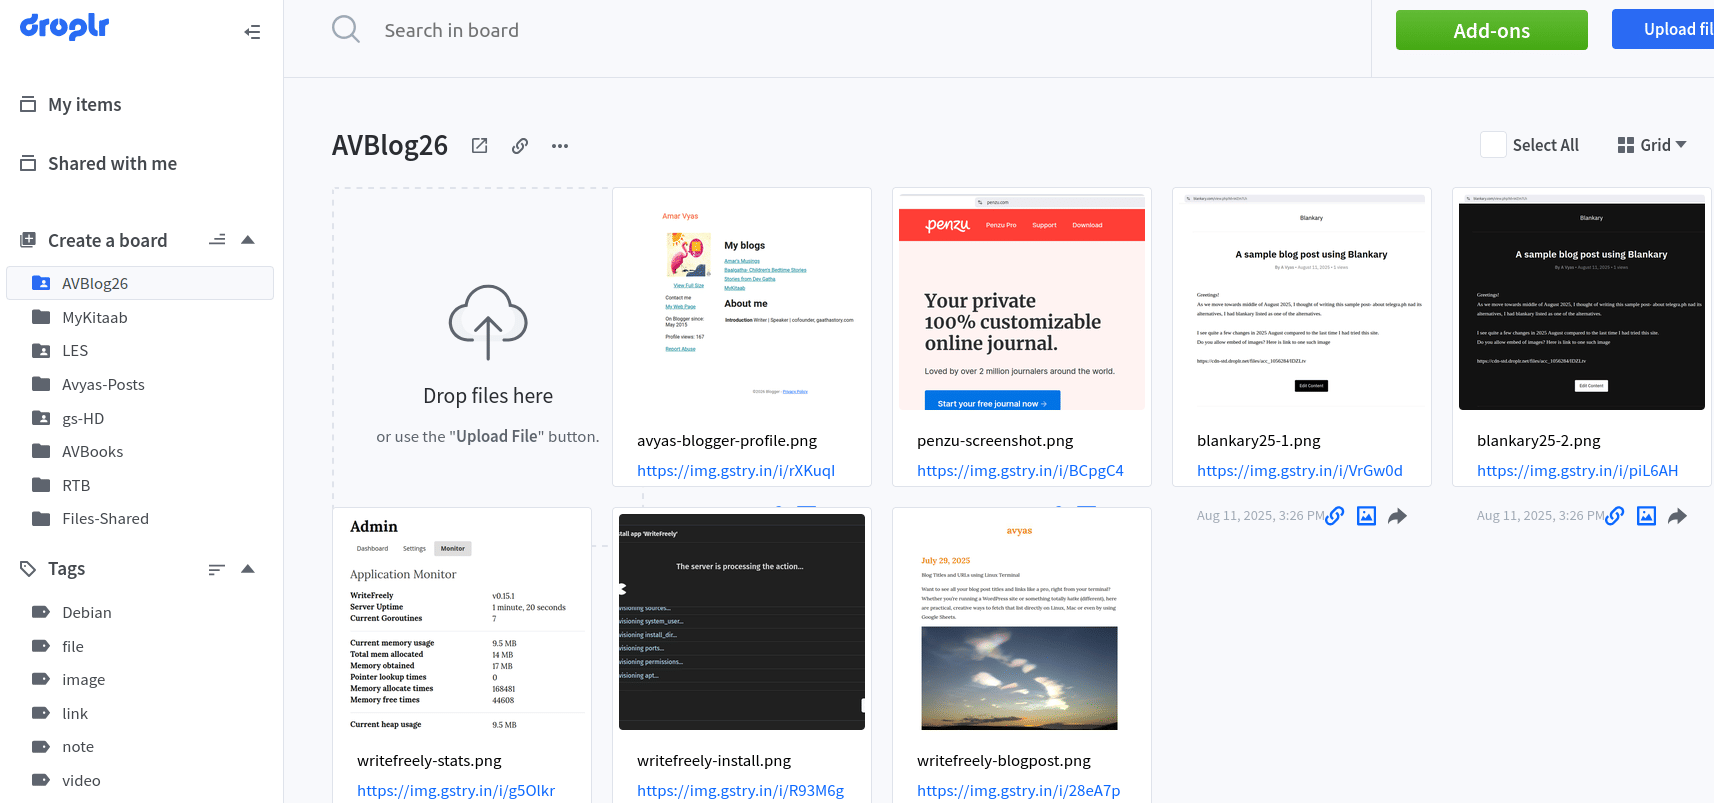
Task: Click image icon under blankary25-1.png
Action: 1367,516
